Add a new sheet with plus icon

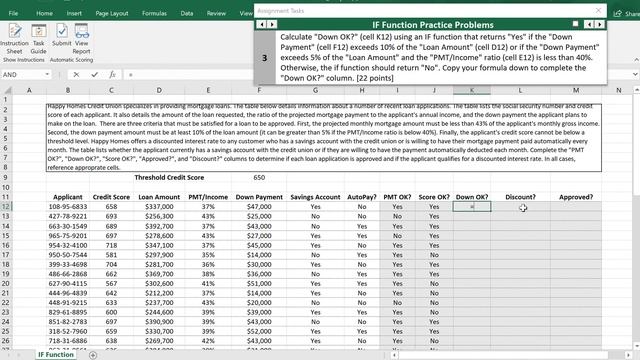pos(93,355)
